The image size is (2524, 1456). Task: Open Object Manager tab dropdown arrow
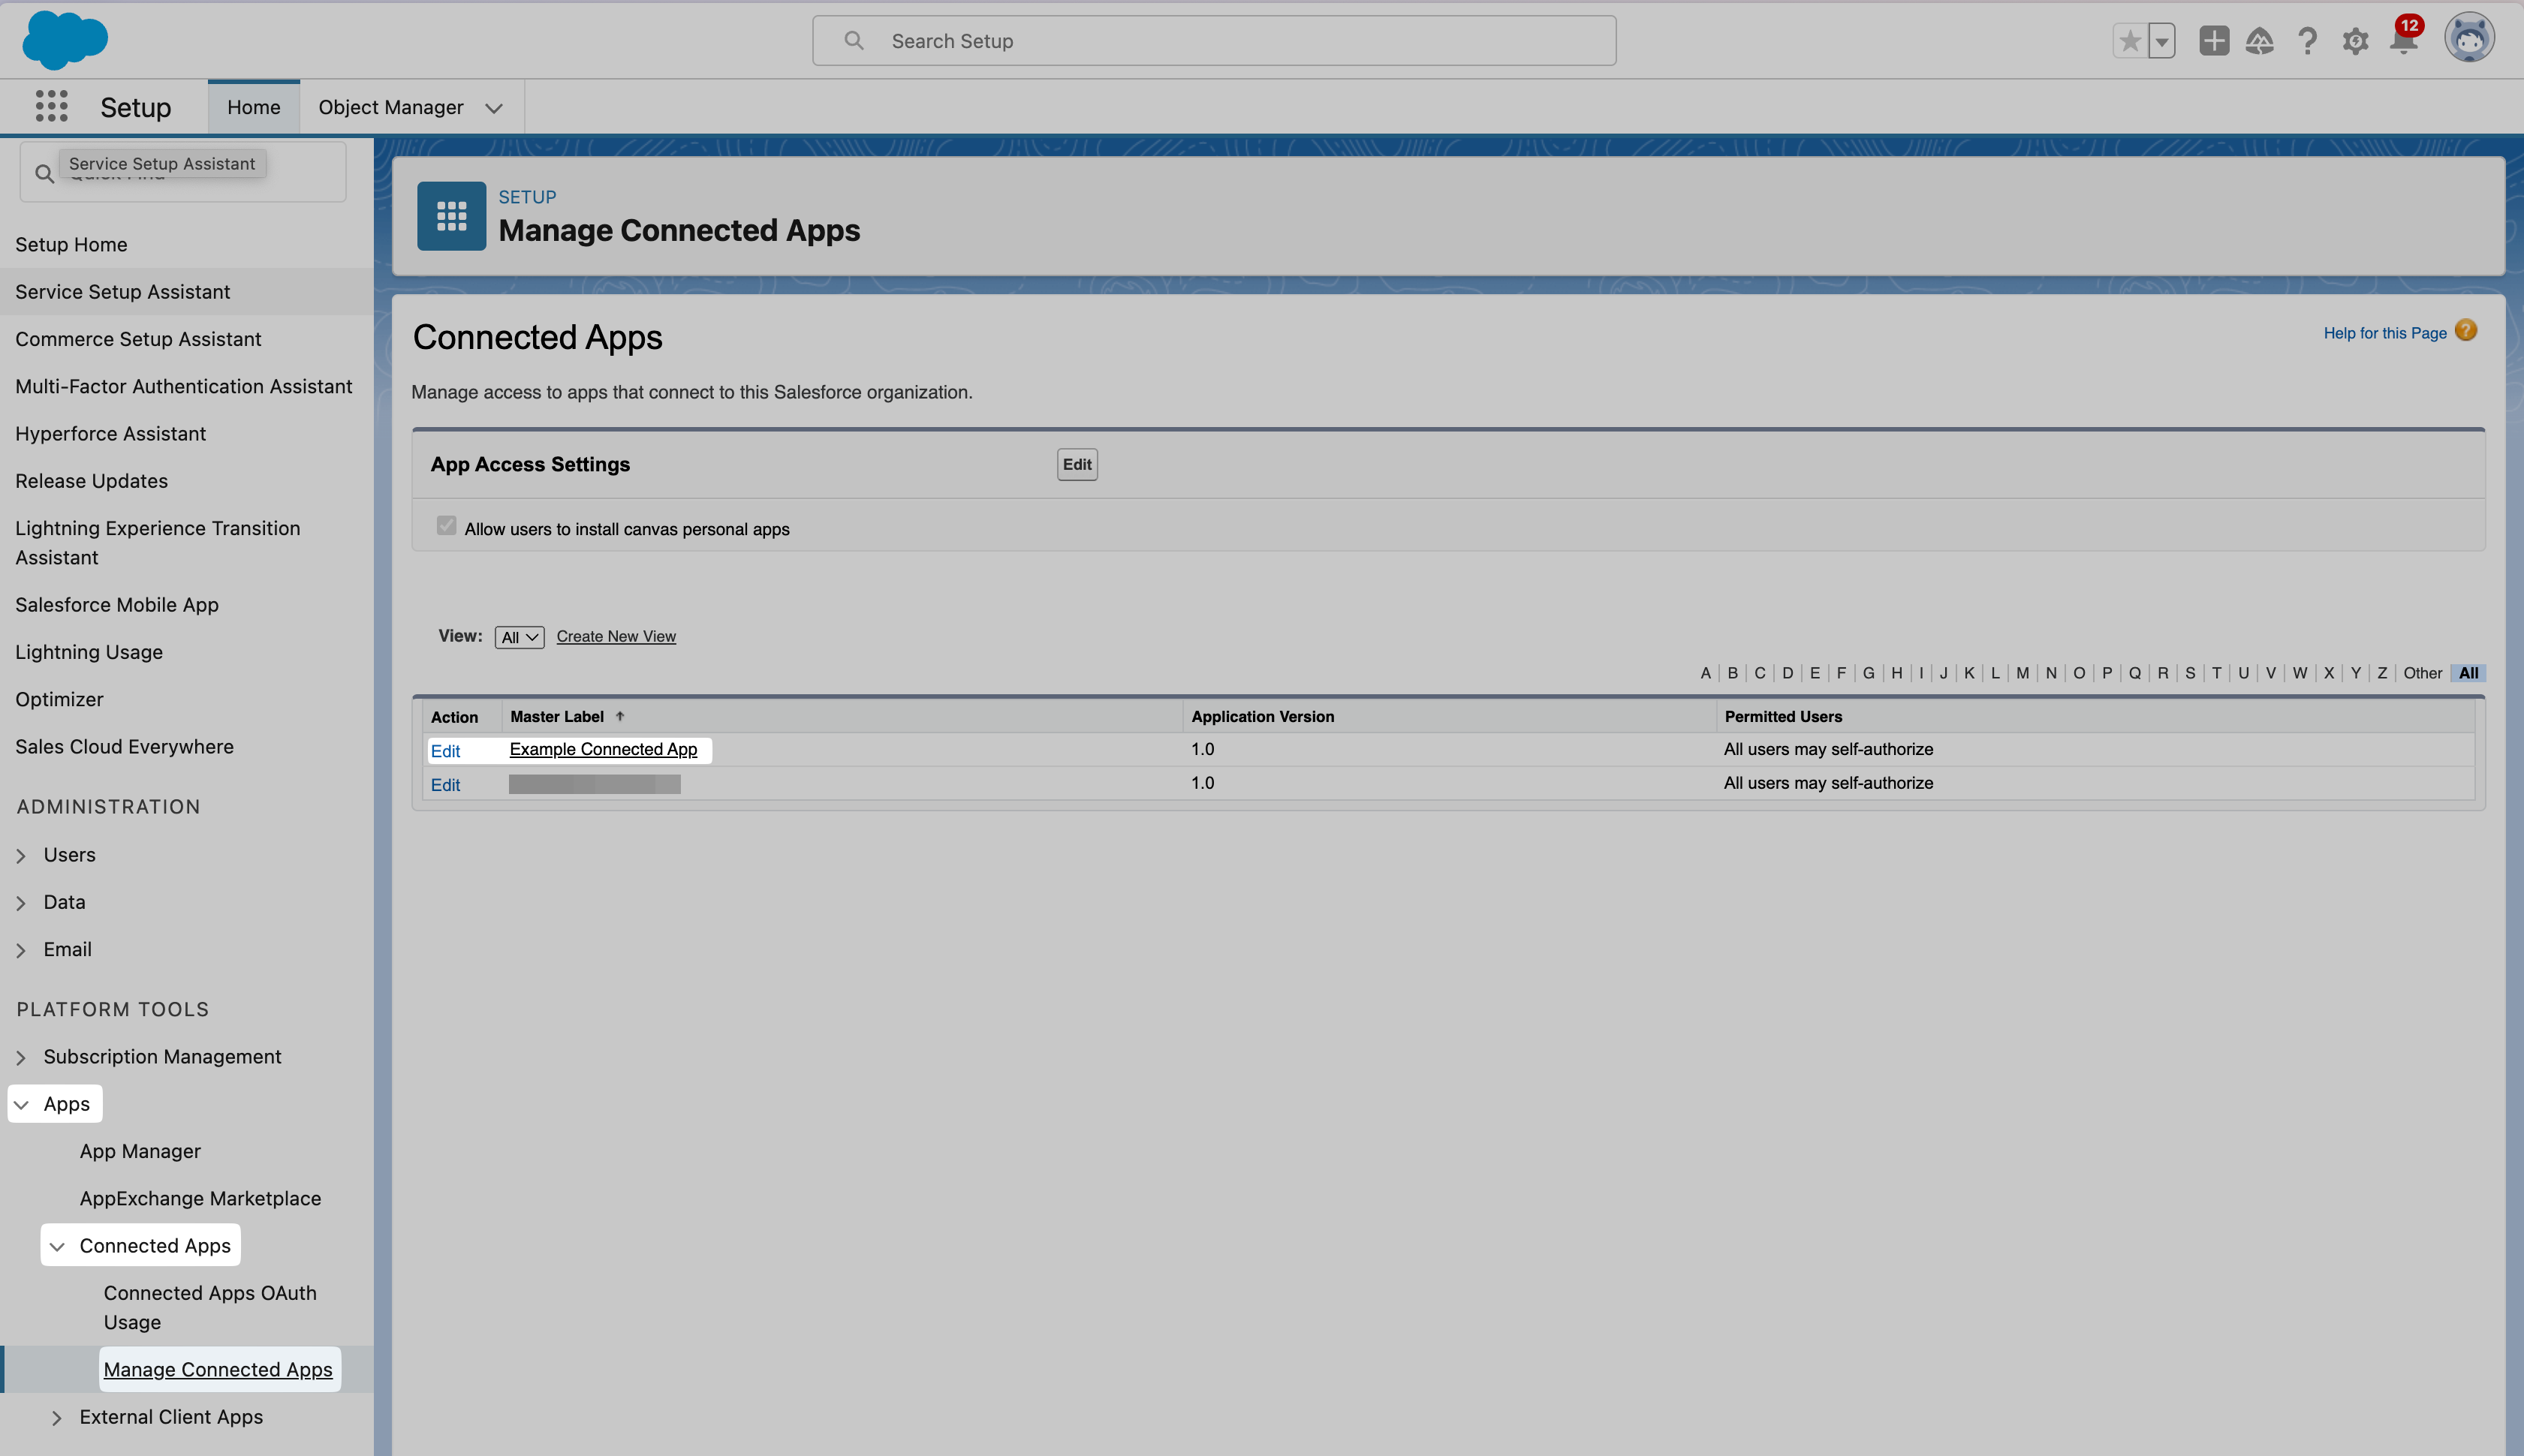[494, 108]
